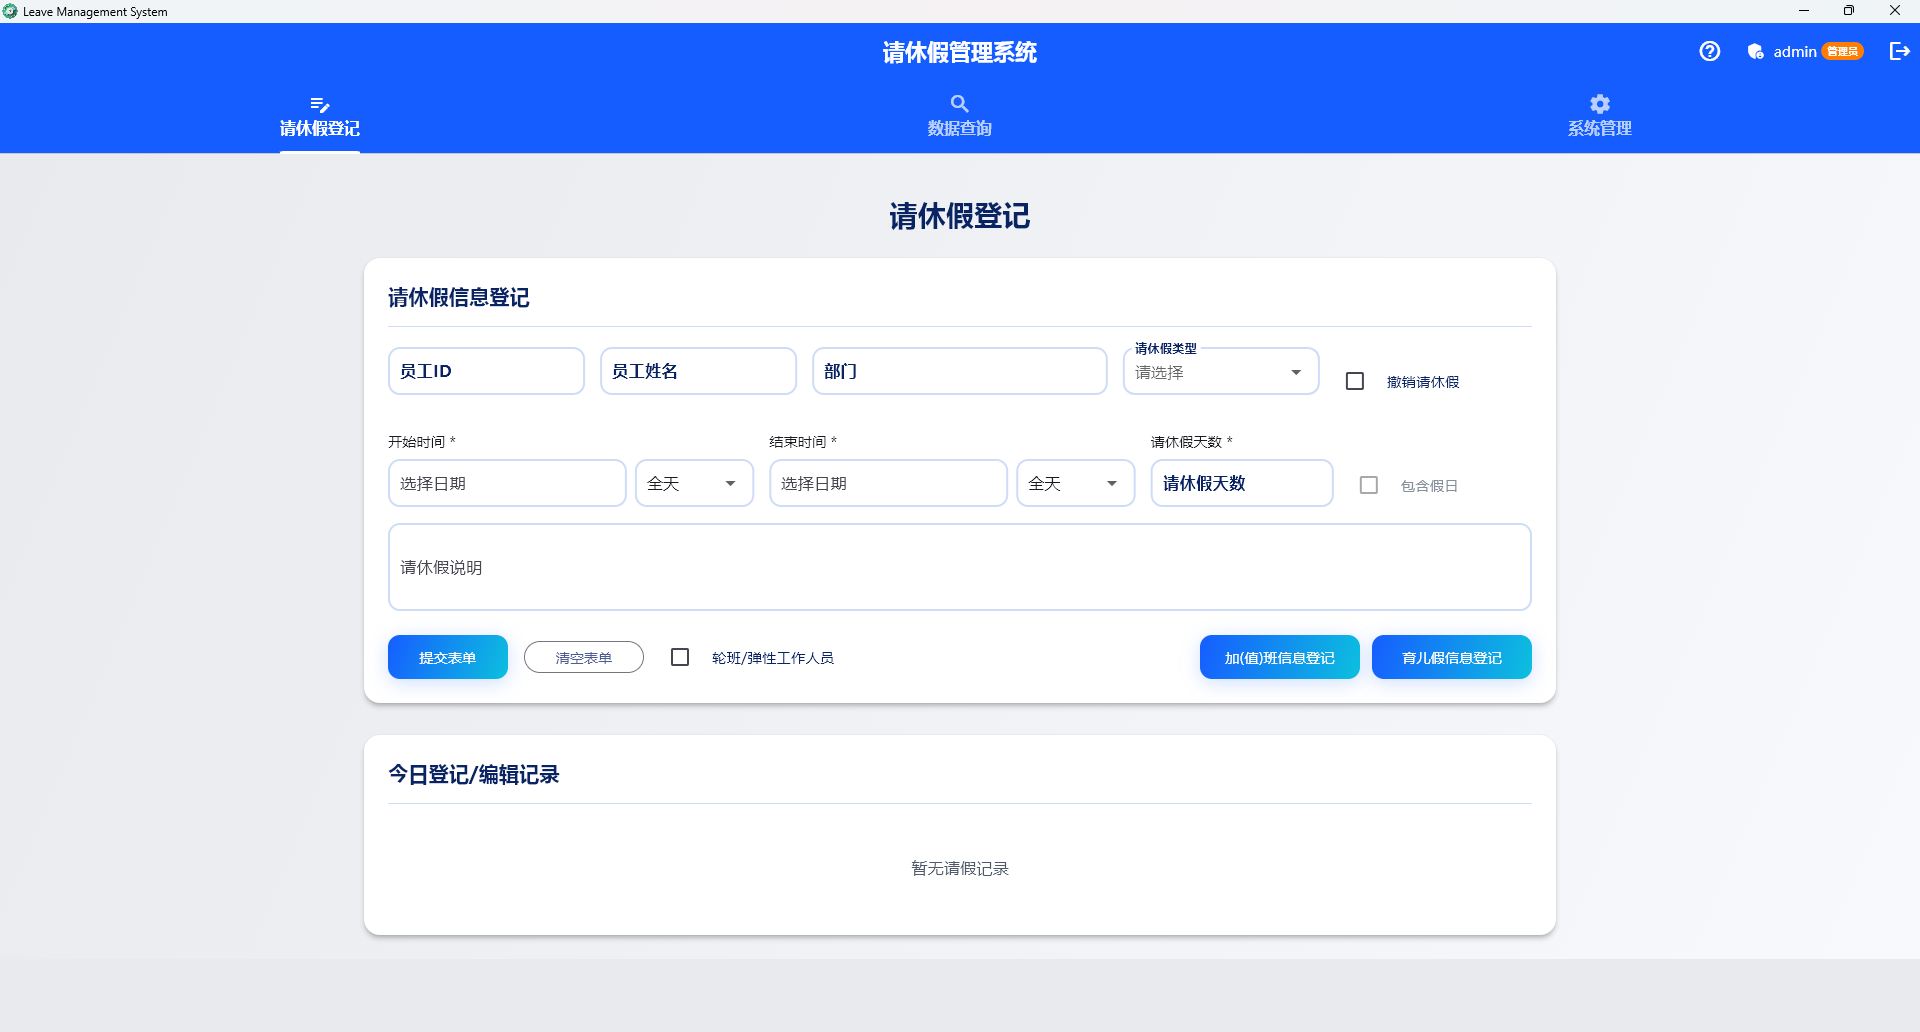Click the 数据查询 magnifier icon
Screen dimensions: 1920x1032
(x=959, y=104)
